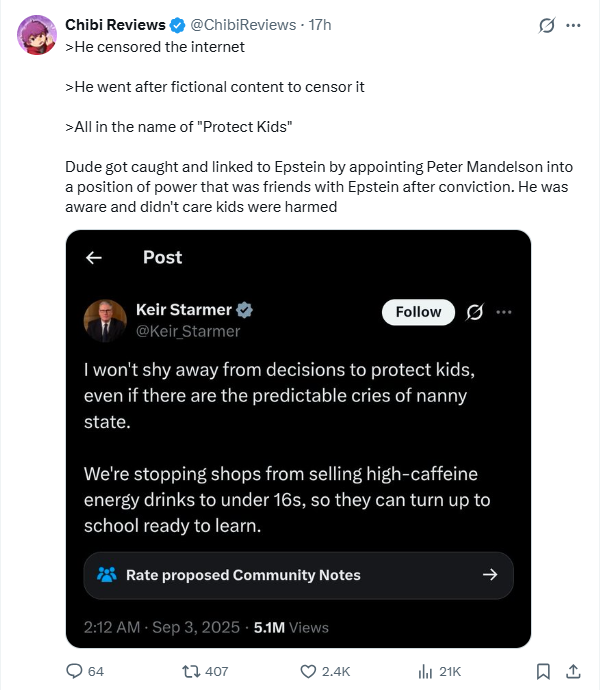Like the Chibi Reviews post

309,671
